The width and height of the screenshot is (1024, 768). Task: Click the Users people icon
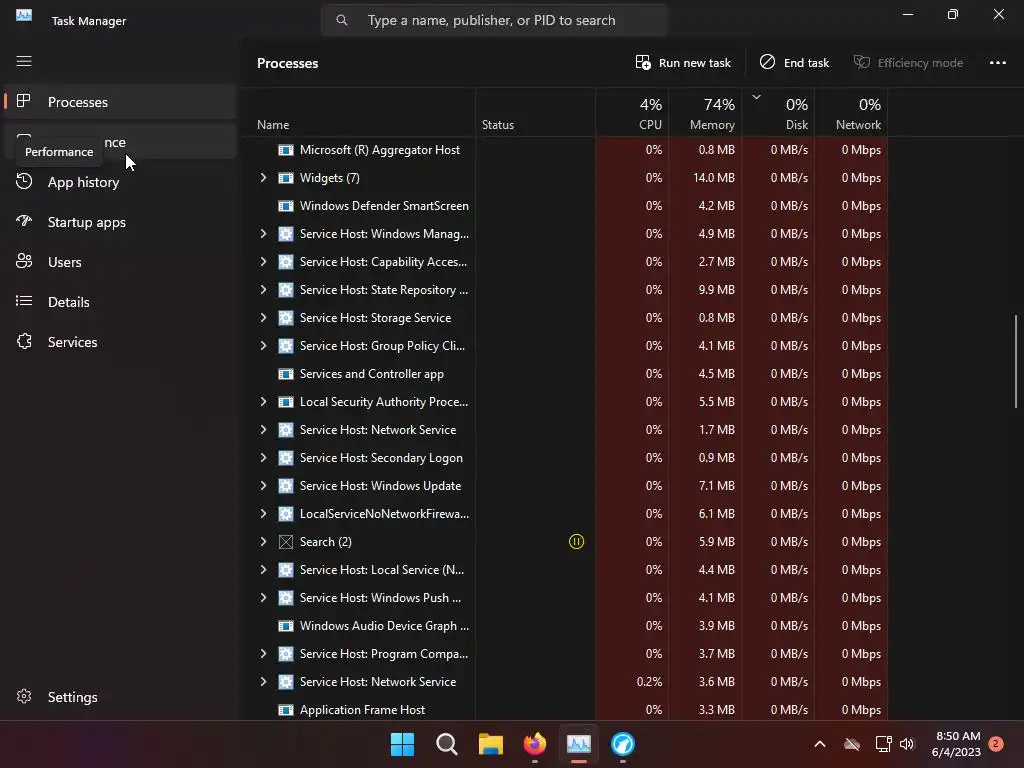24,261
